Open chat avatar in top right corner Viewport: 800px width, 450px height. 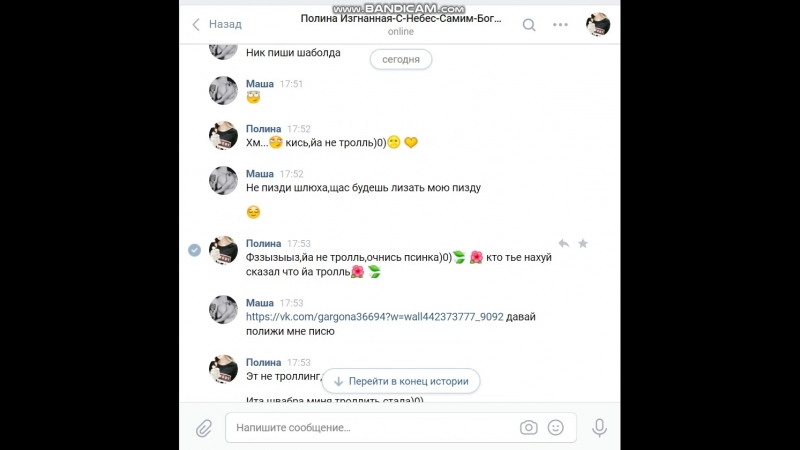[x=598, y=24]
